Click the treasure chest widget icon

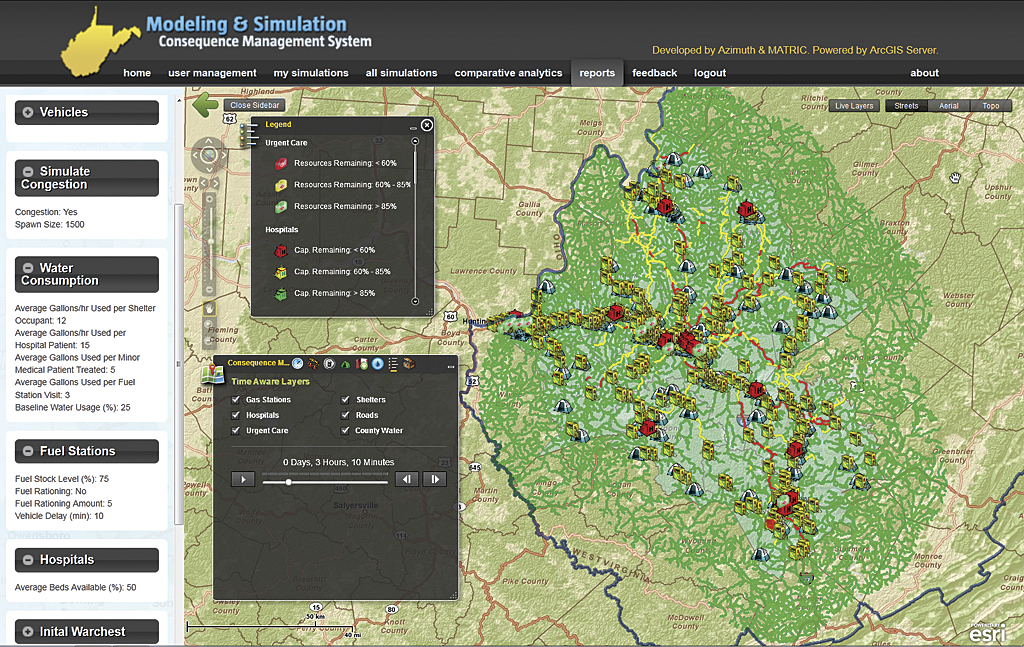tap(409, 363)
